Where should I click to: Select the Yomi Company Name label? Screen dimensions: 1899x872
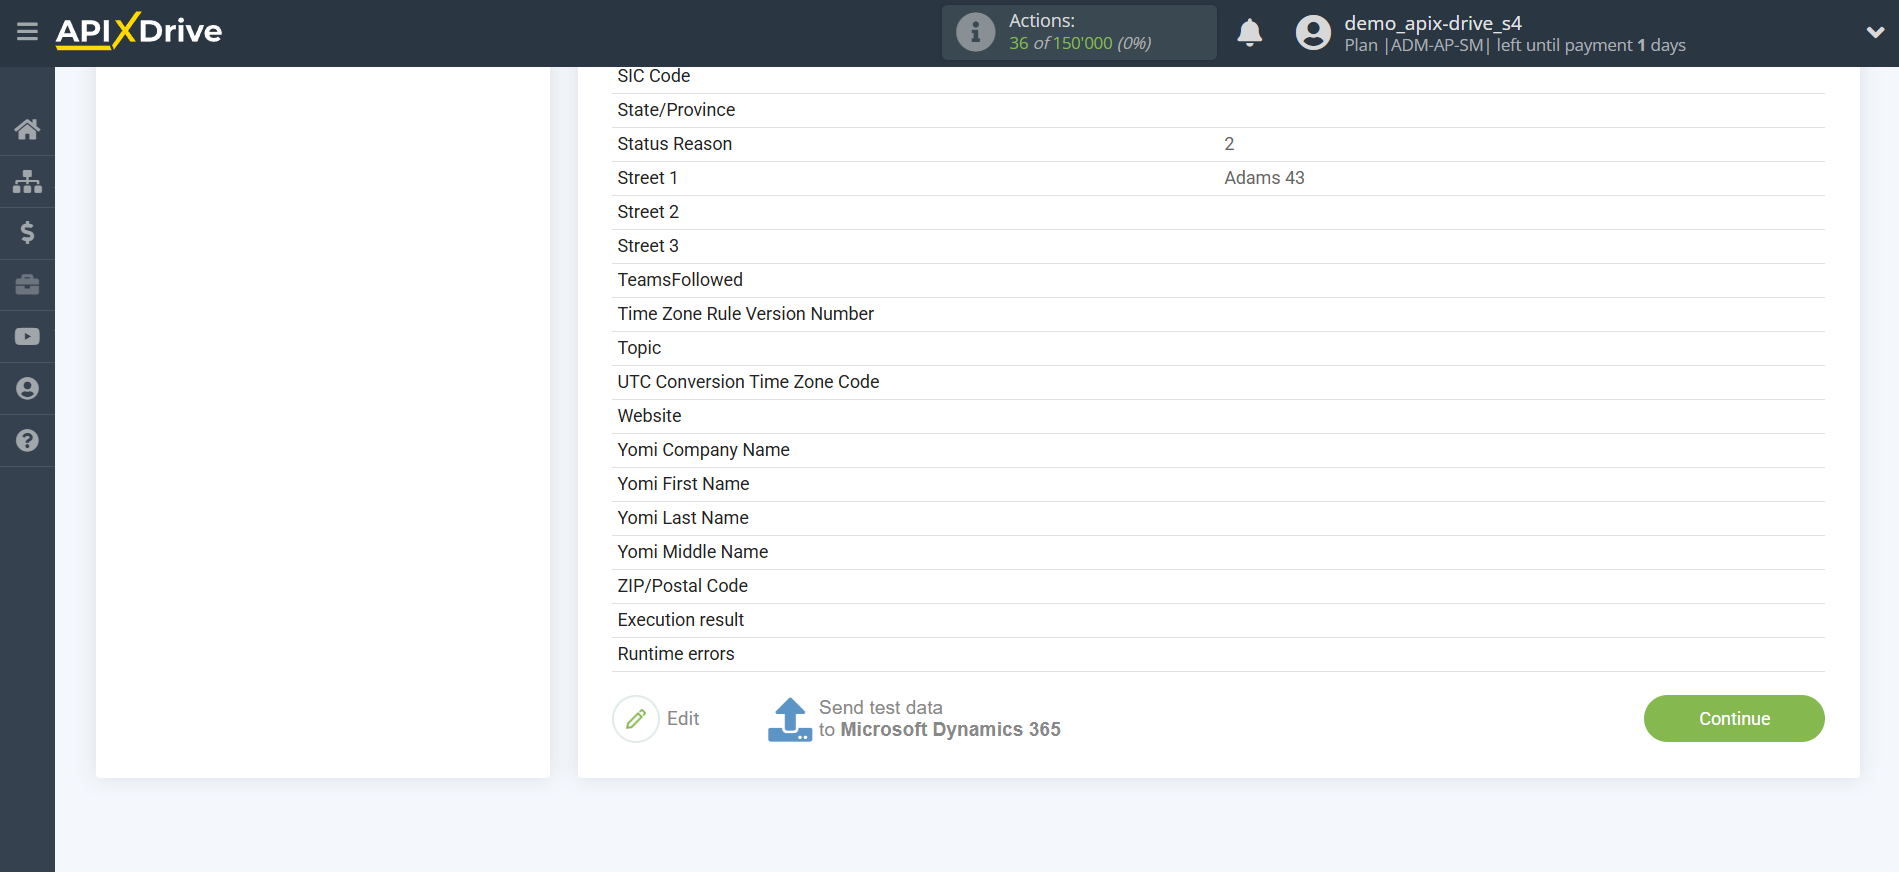point(703,450)
